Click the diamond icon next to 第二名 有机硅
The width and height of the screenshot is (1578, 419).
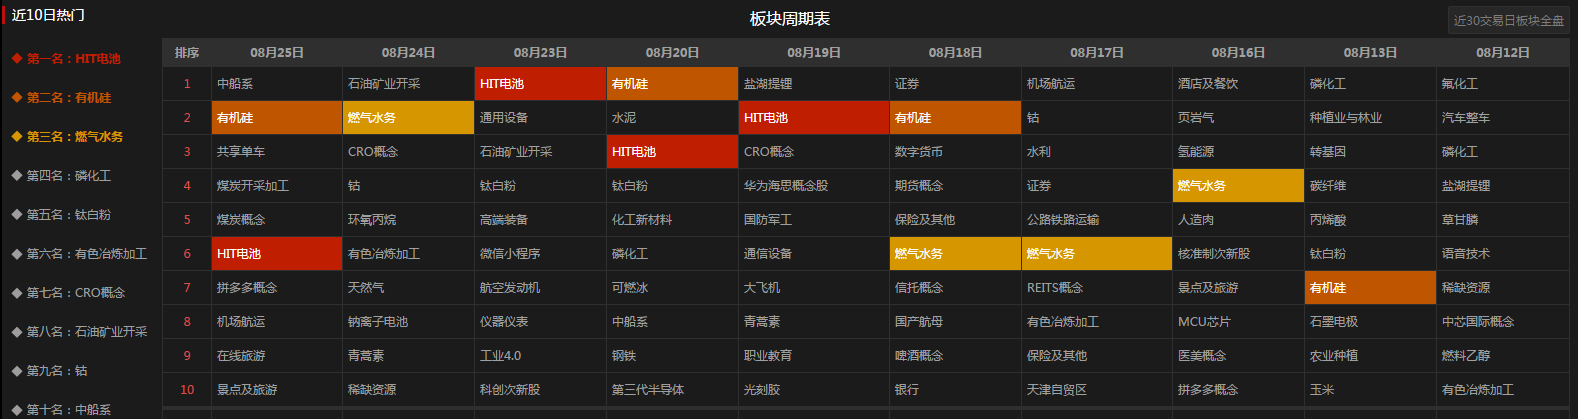point(16,98)
